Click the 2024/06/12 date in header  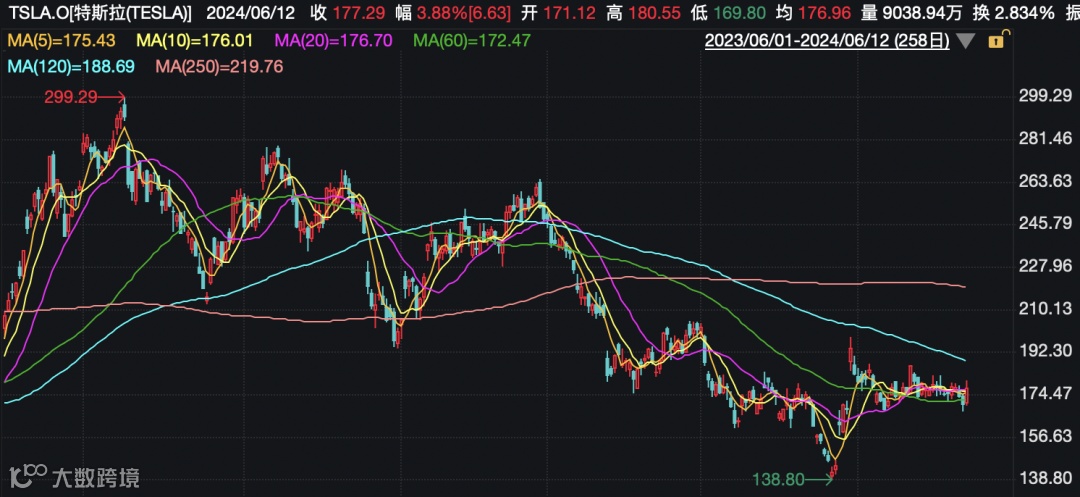pyautogui.click(x=250, y=12)
